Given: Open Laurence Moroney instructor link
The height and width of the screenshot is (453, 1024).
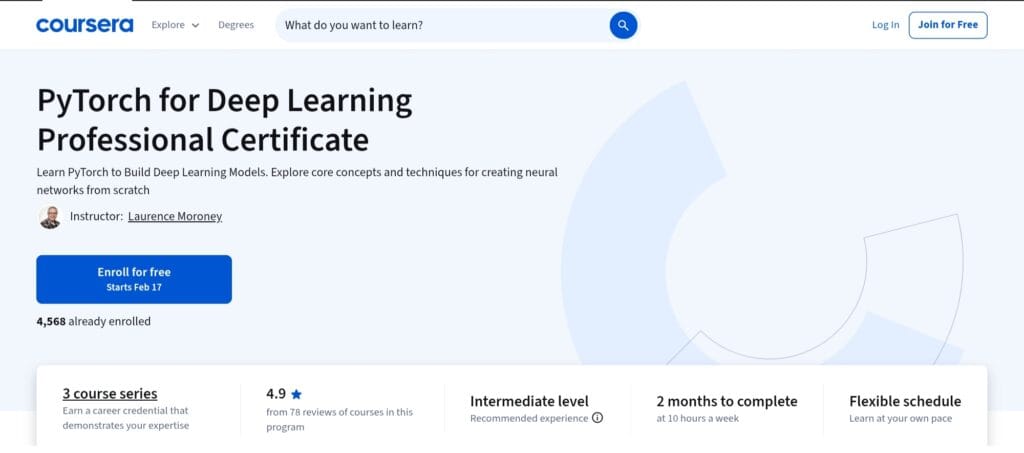Looking at the screenshot, I should click(x=175, y=216).
